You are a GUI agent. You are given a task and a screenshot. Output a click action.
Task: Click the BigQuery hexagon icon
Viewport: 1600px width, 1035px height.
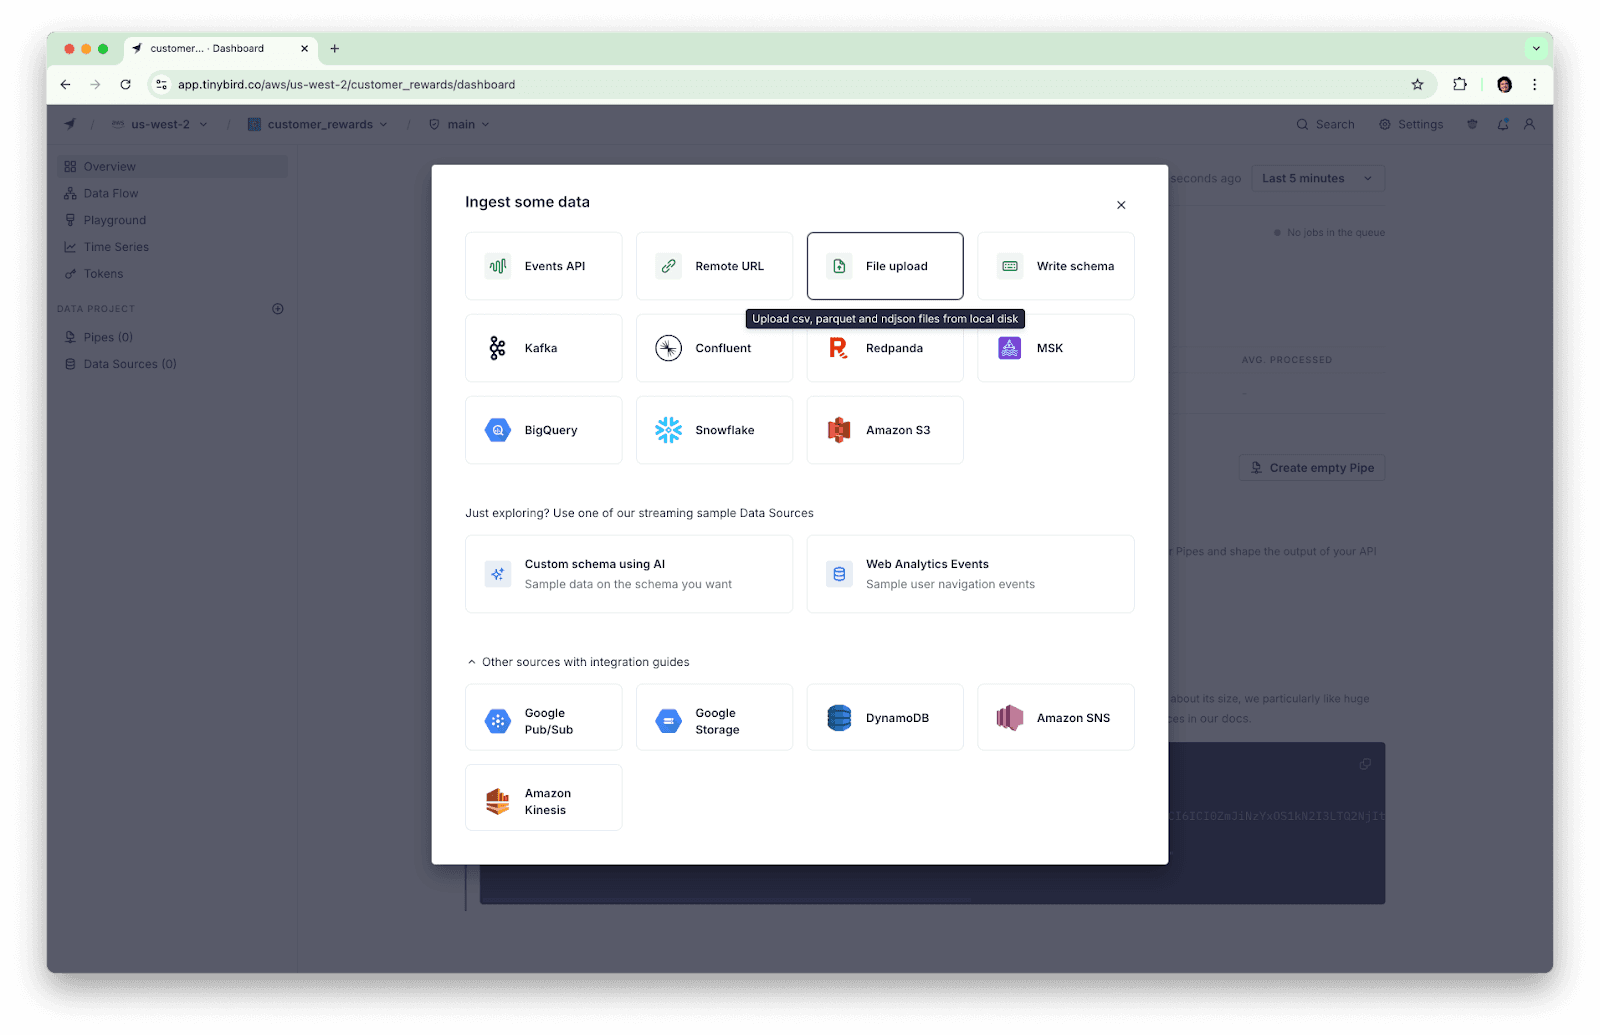497,430
